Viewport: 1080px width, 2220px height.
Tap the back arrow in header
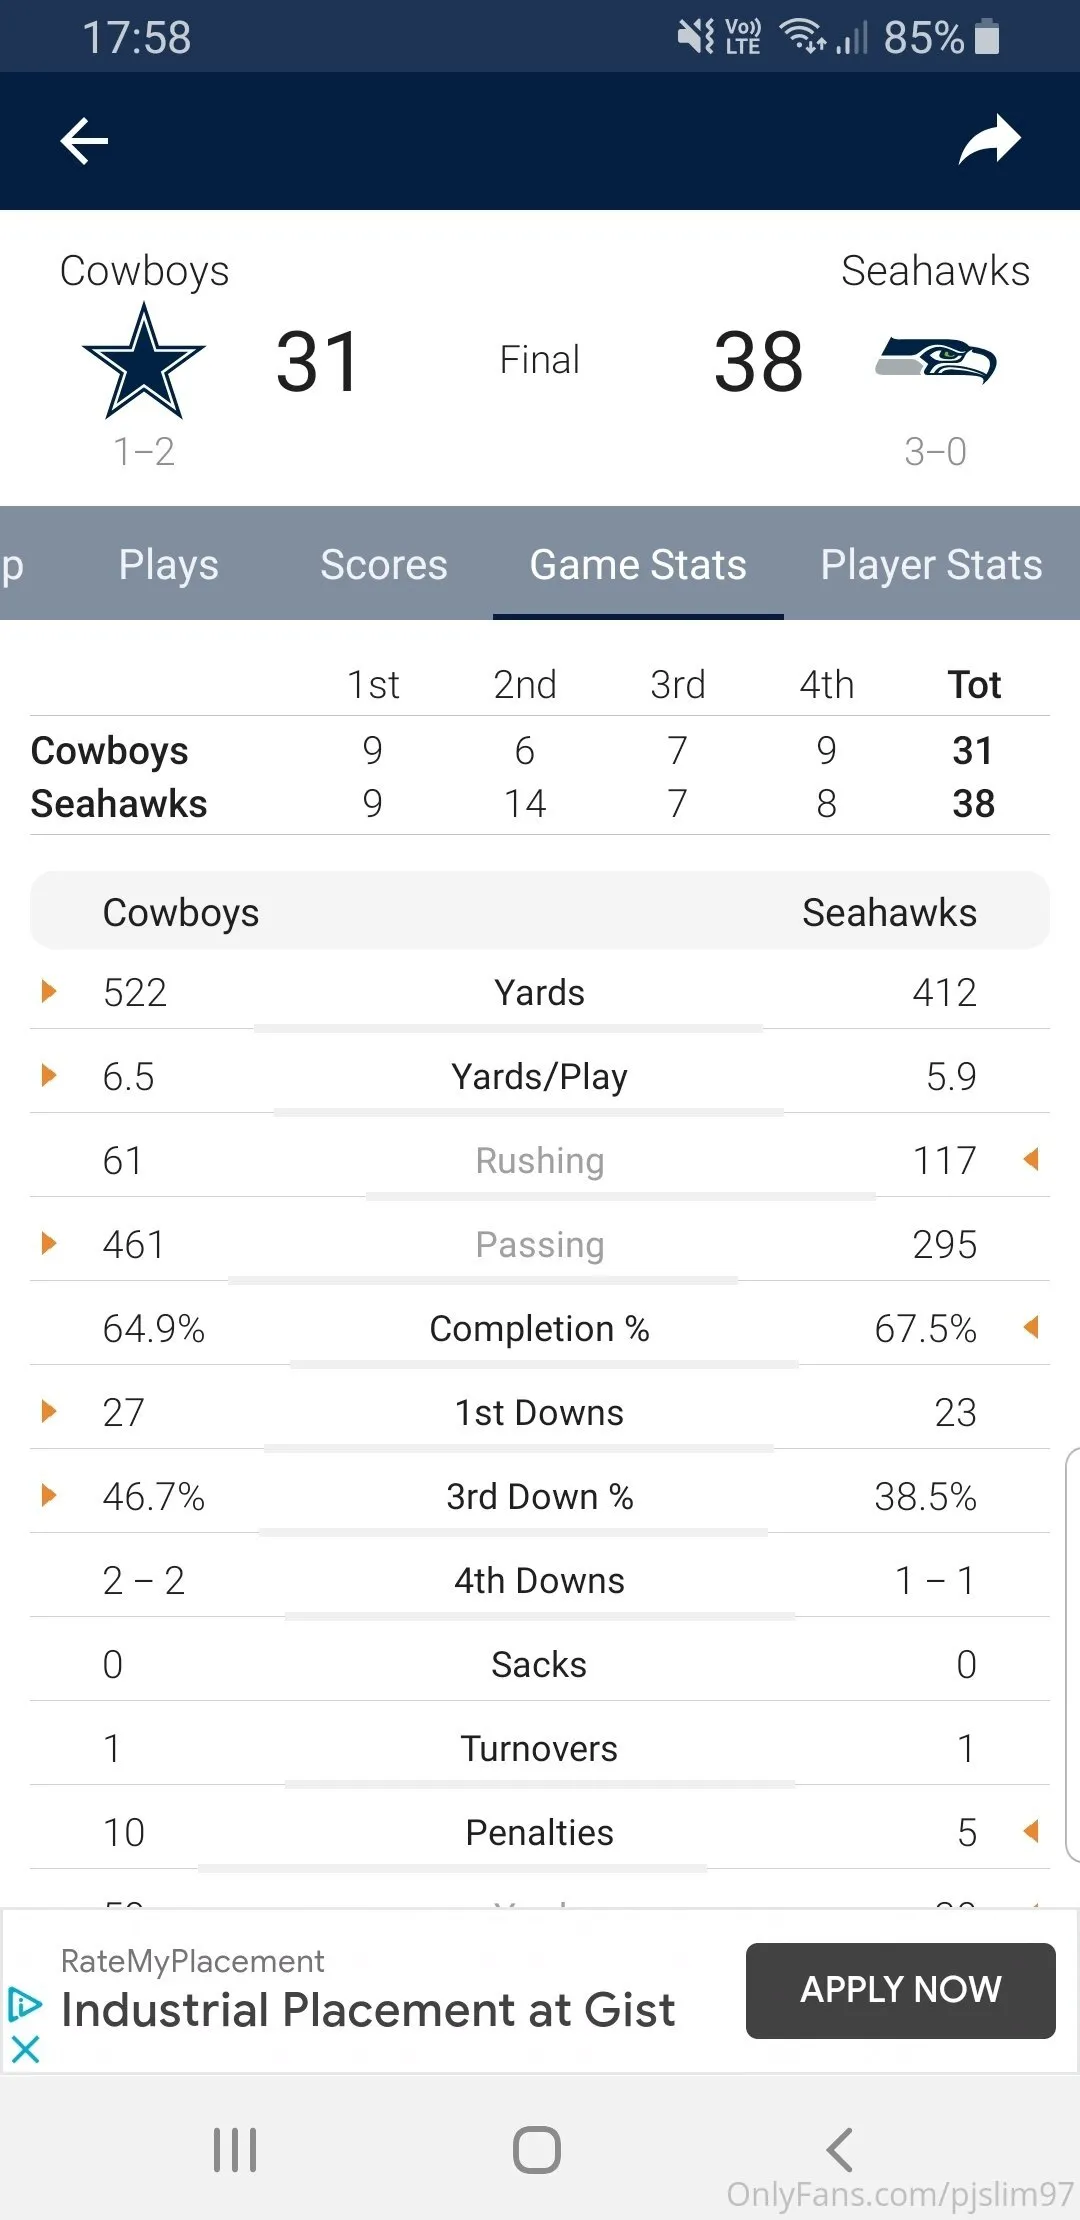click(x=84, y=141)
